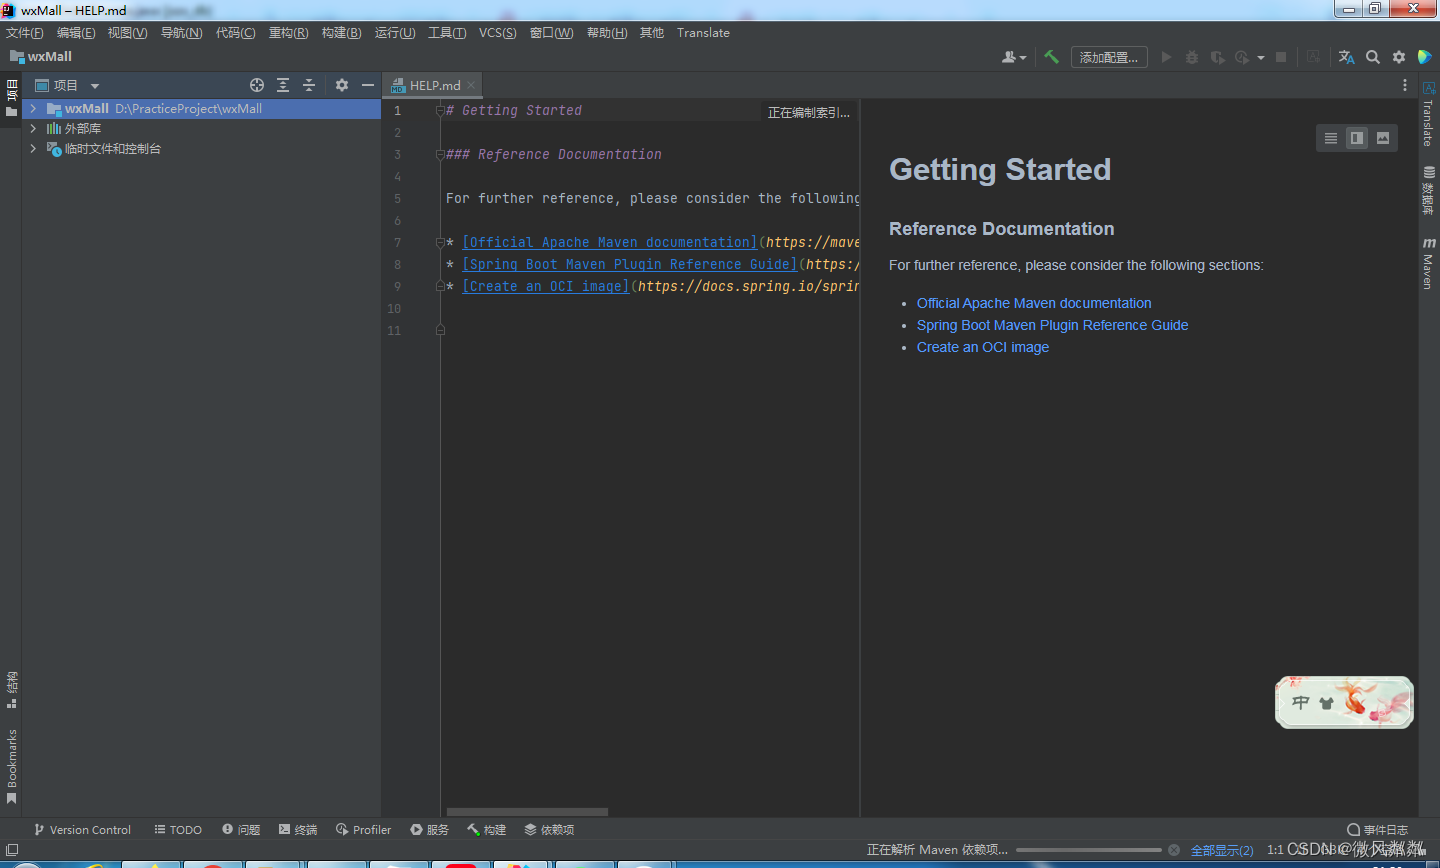Open the VCS(S) menu
This screenshot has width=1440, height=868.
pyautogui.click(x=498, y=33)
